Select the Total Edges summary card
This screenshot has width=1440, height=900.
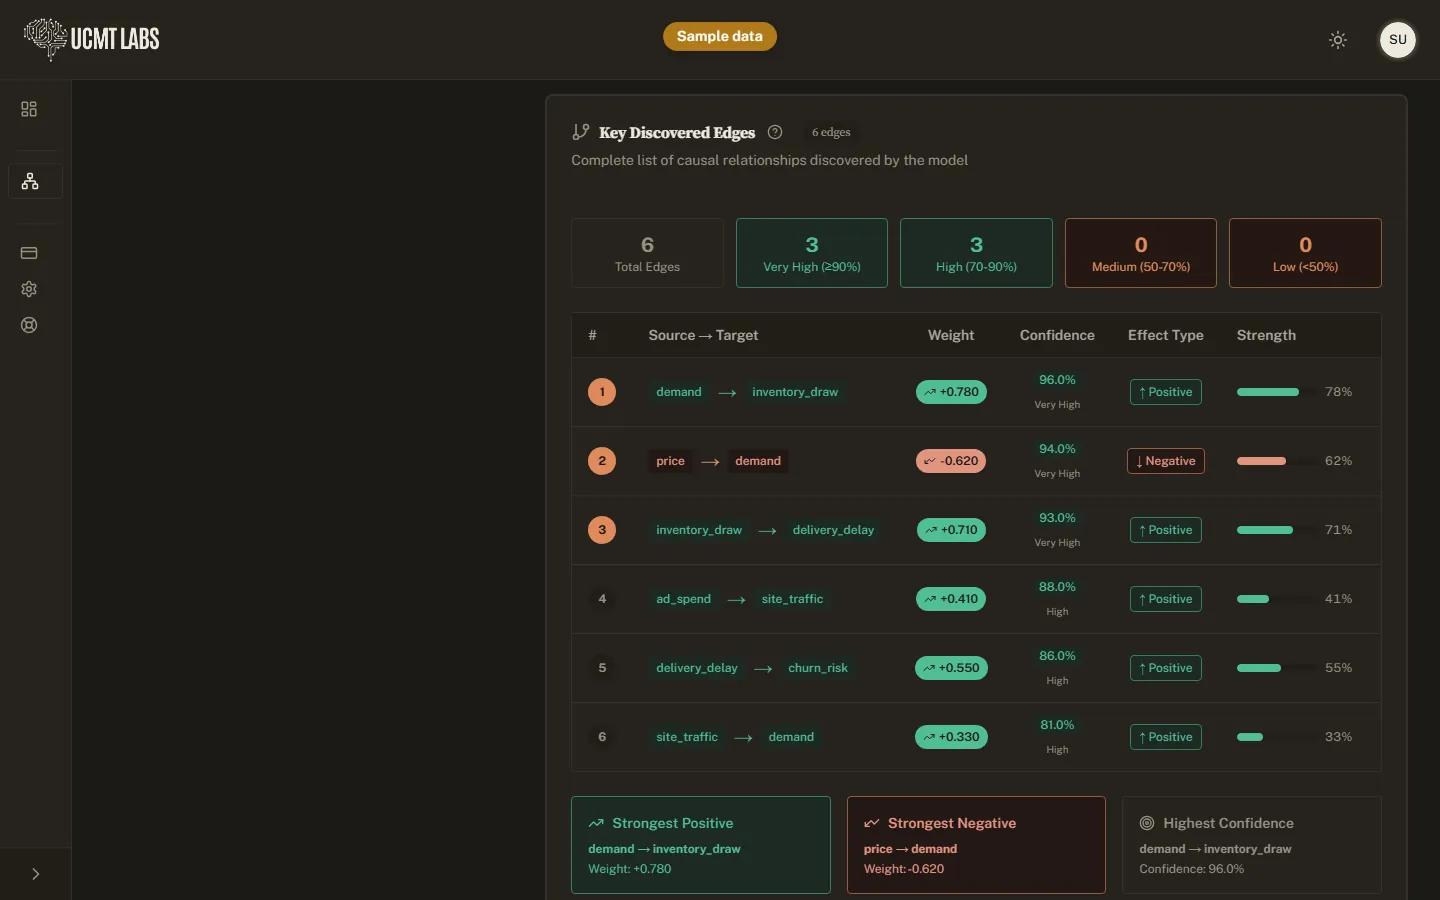click(x=647, y=253)
